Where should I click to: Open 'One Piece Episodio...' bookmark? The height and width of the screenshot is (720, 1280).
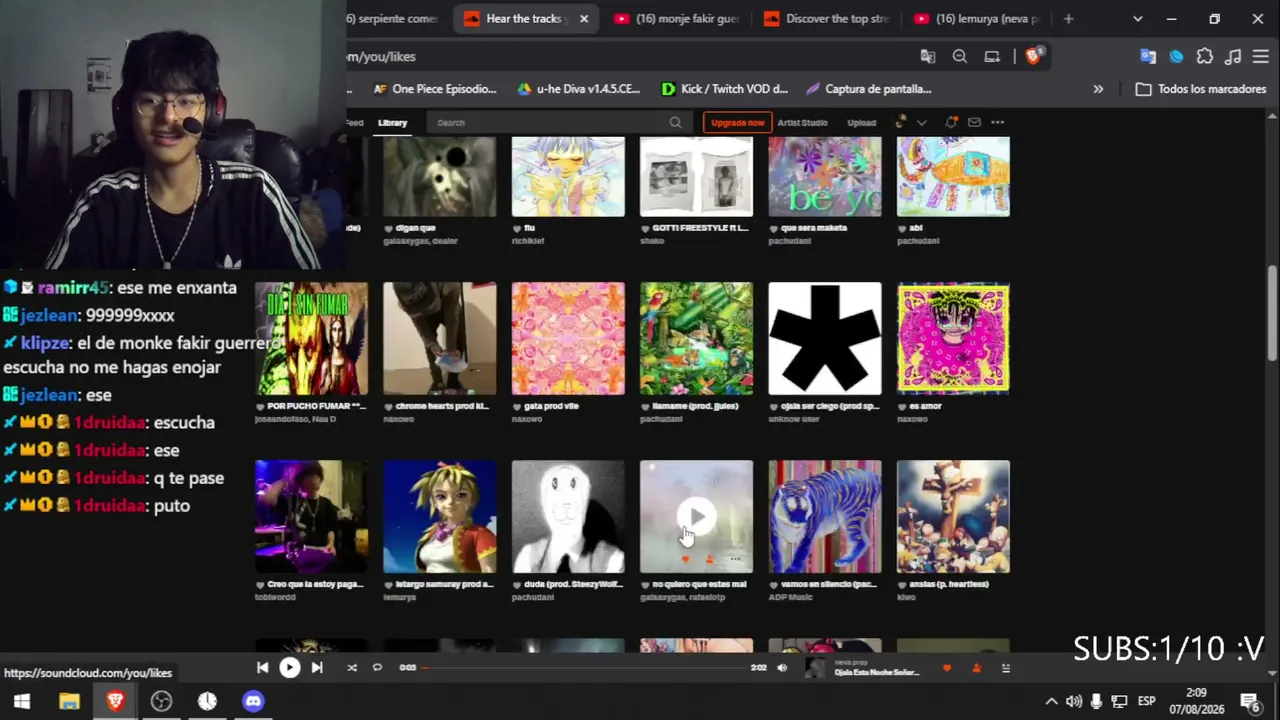click(435, 89)
